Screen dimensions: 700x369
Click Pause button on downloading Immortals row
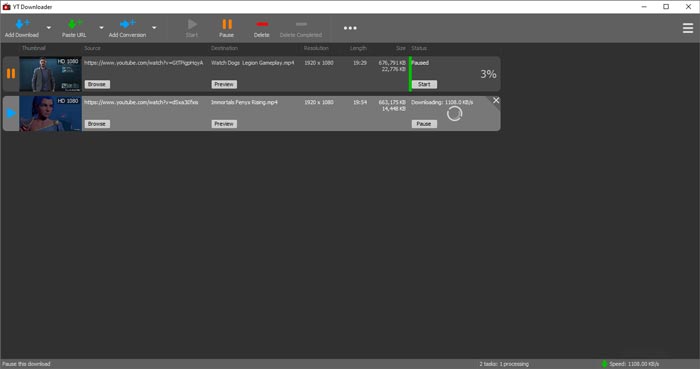click(x=424, y=124)
